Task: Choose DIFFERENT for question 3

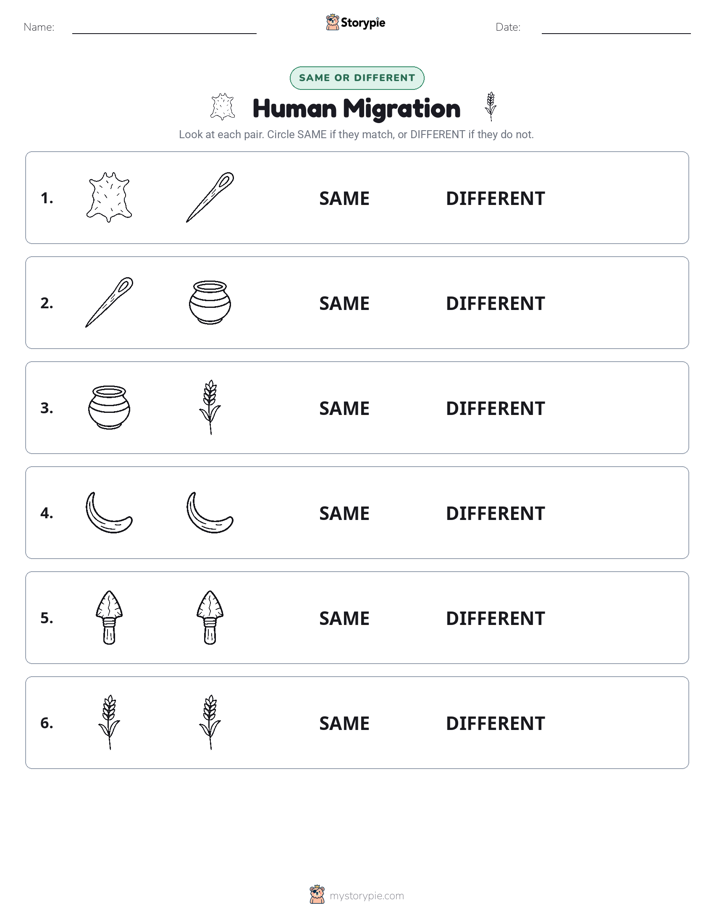Action: coord(495,408)
